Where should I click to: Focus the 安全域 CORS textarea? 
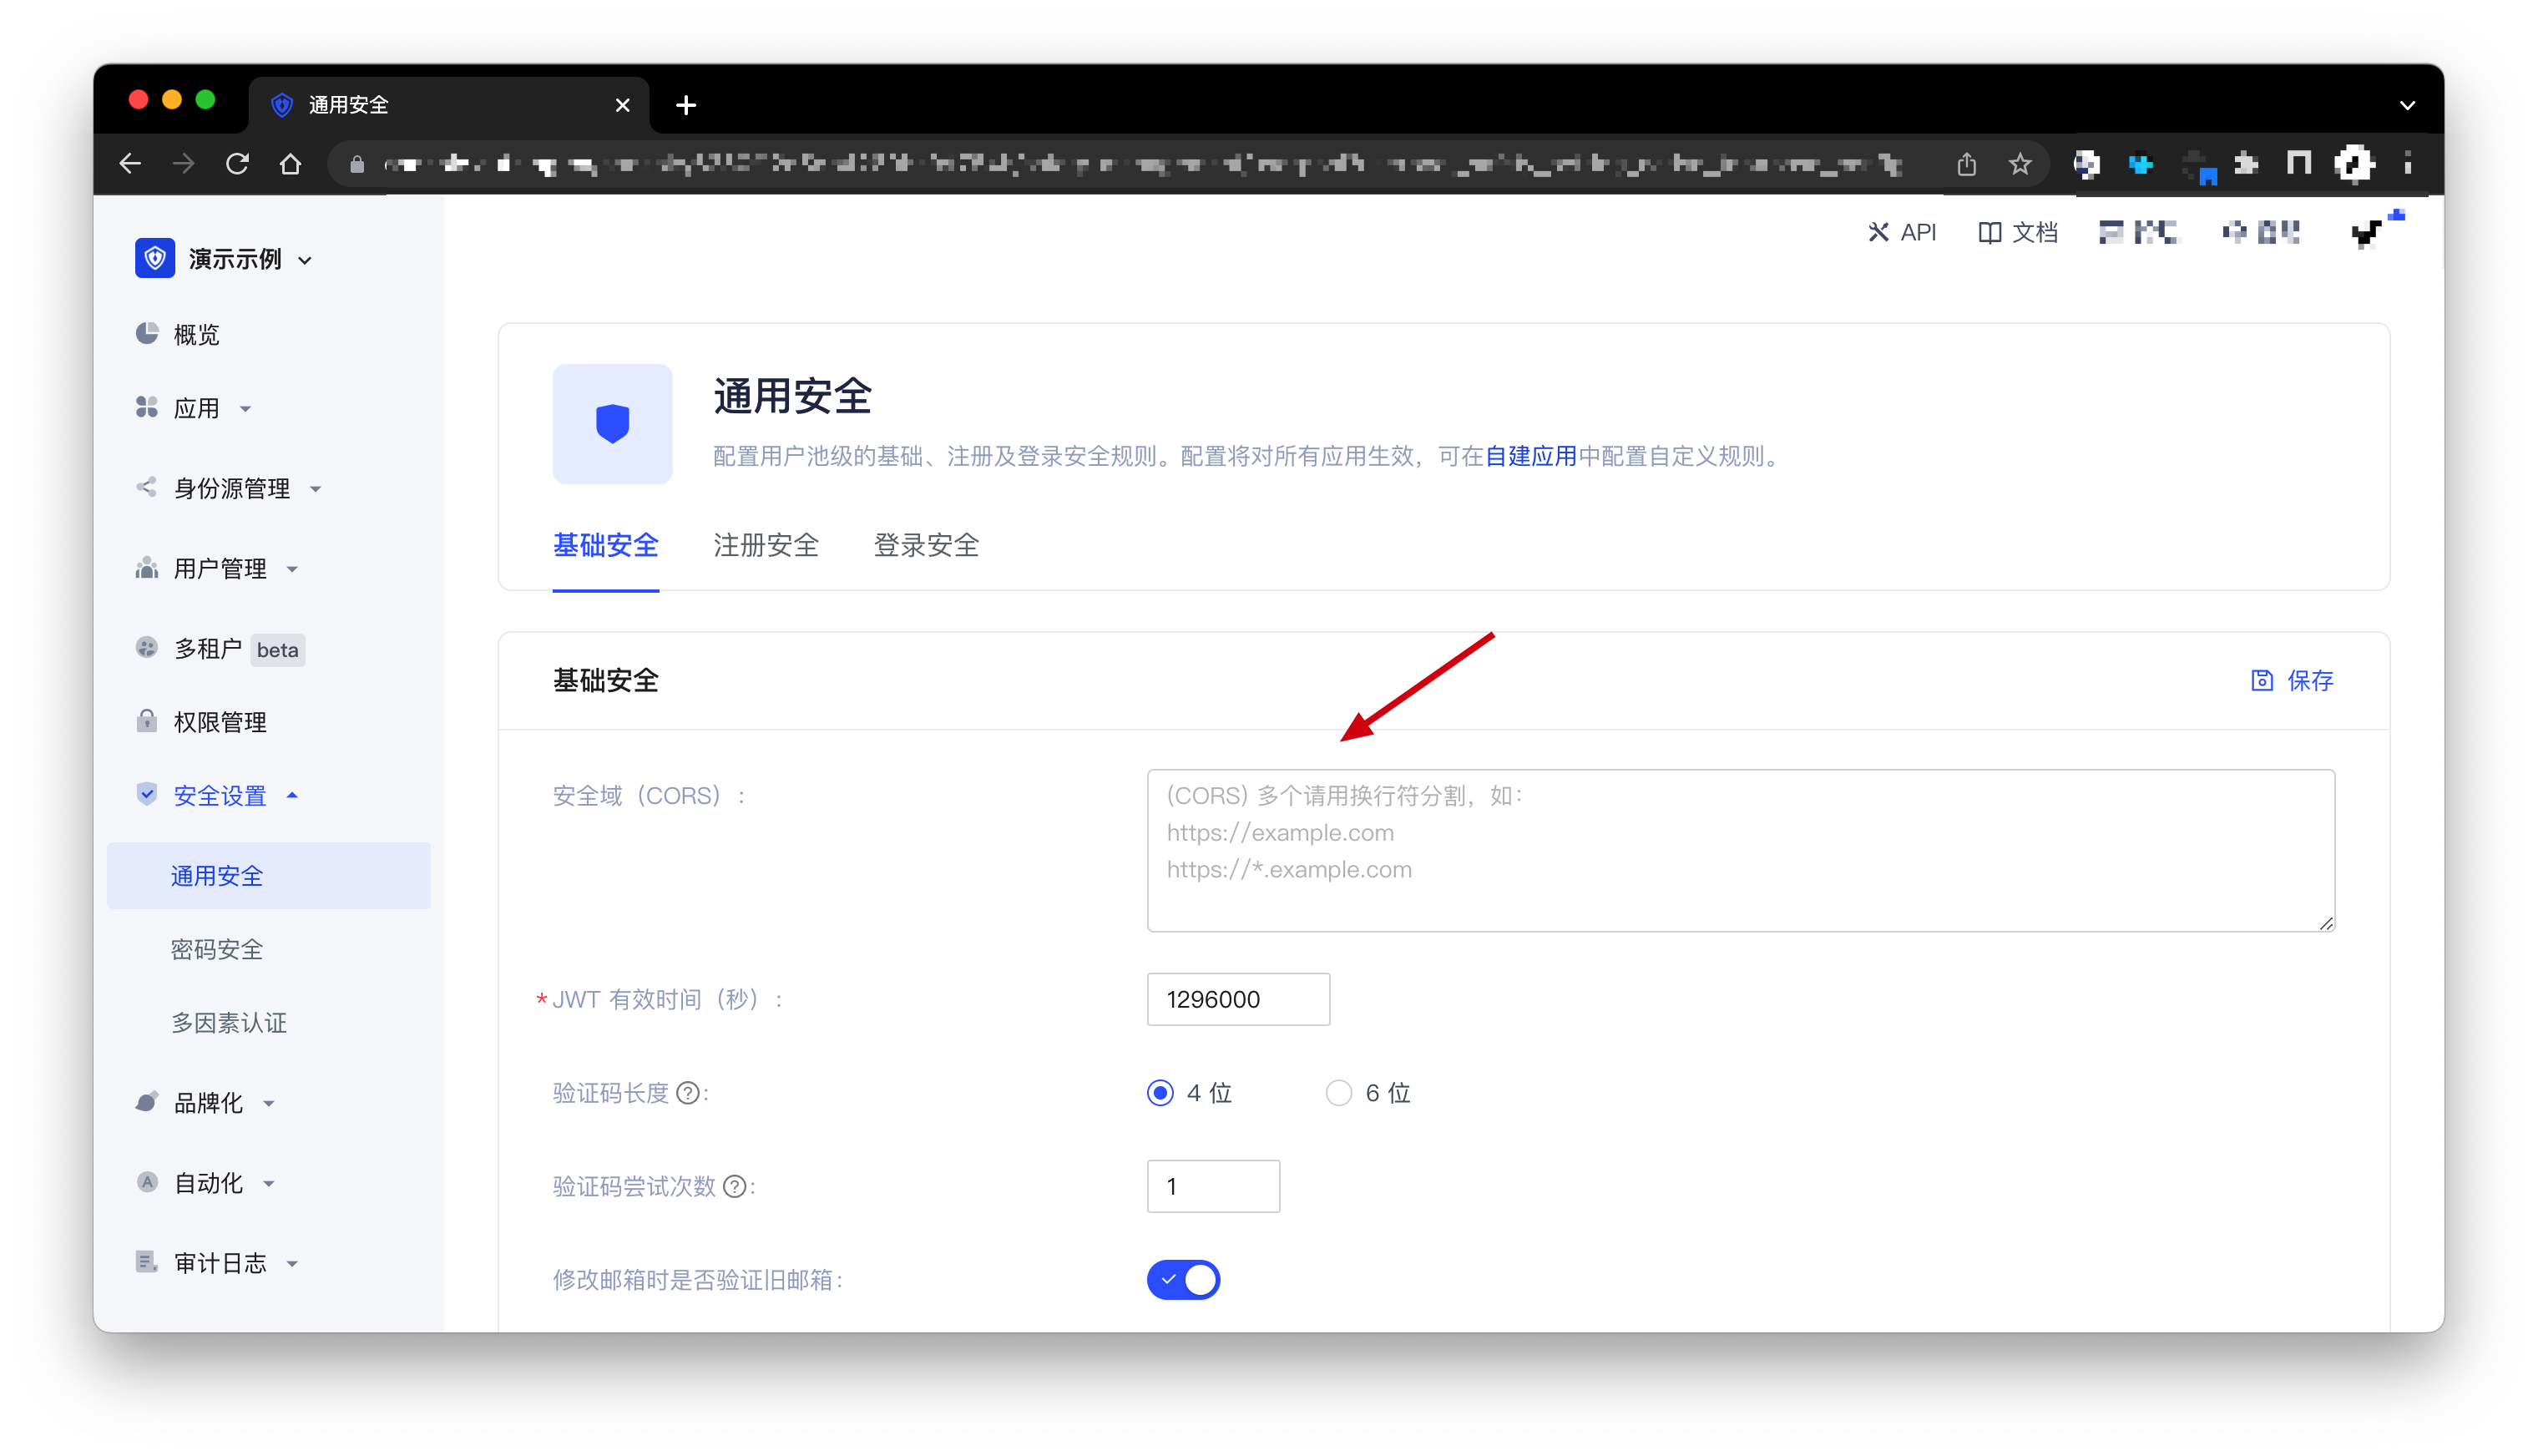(1740, 851)
